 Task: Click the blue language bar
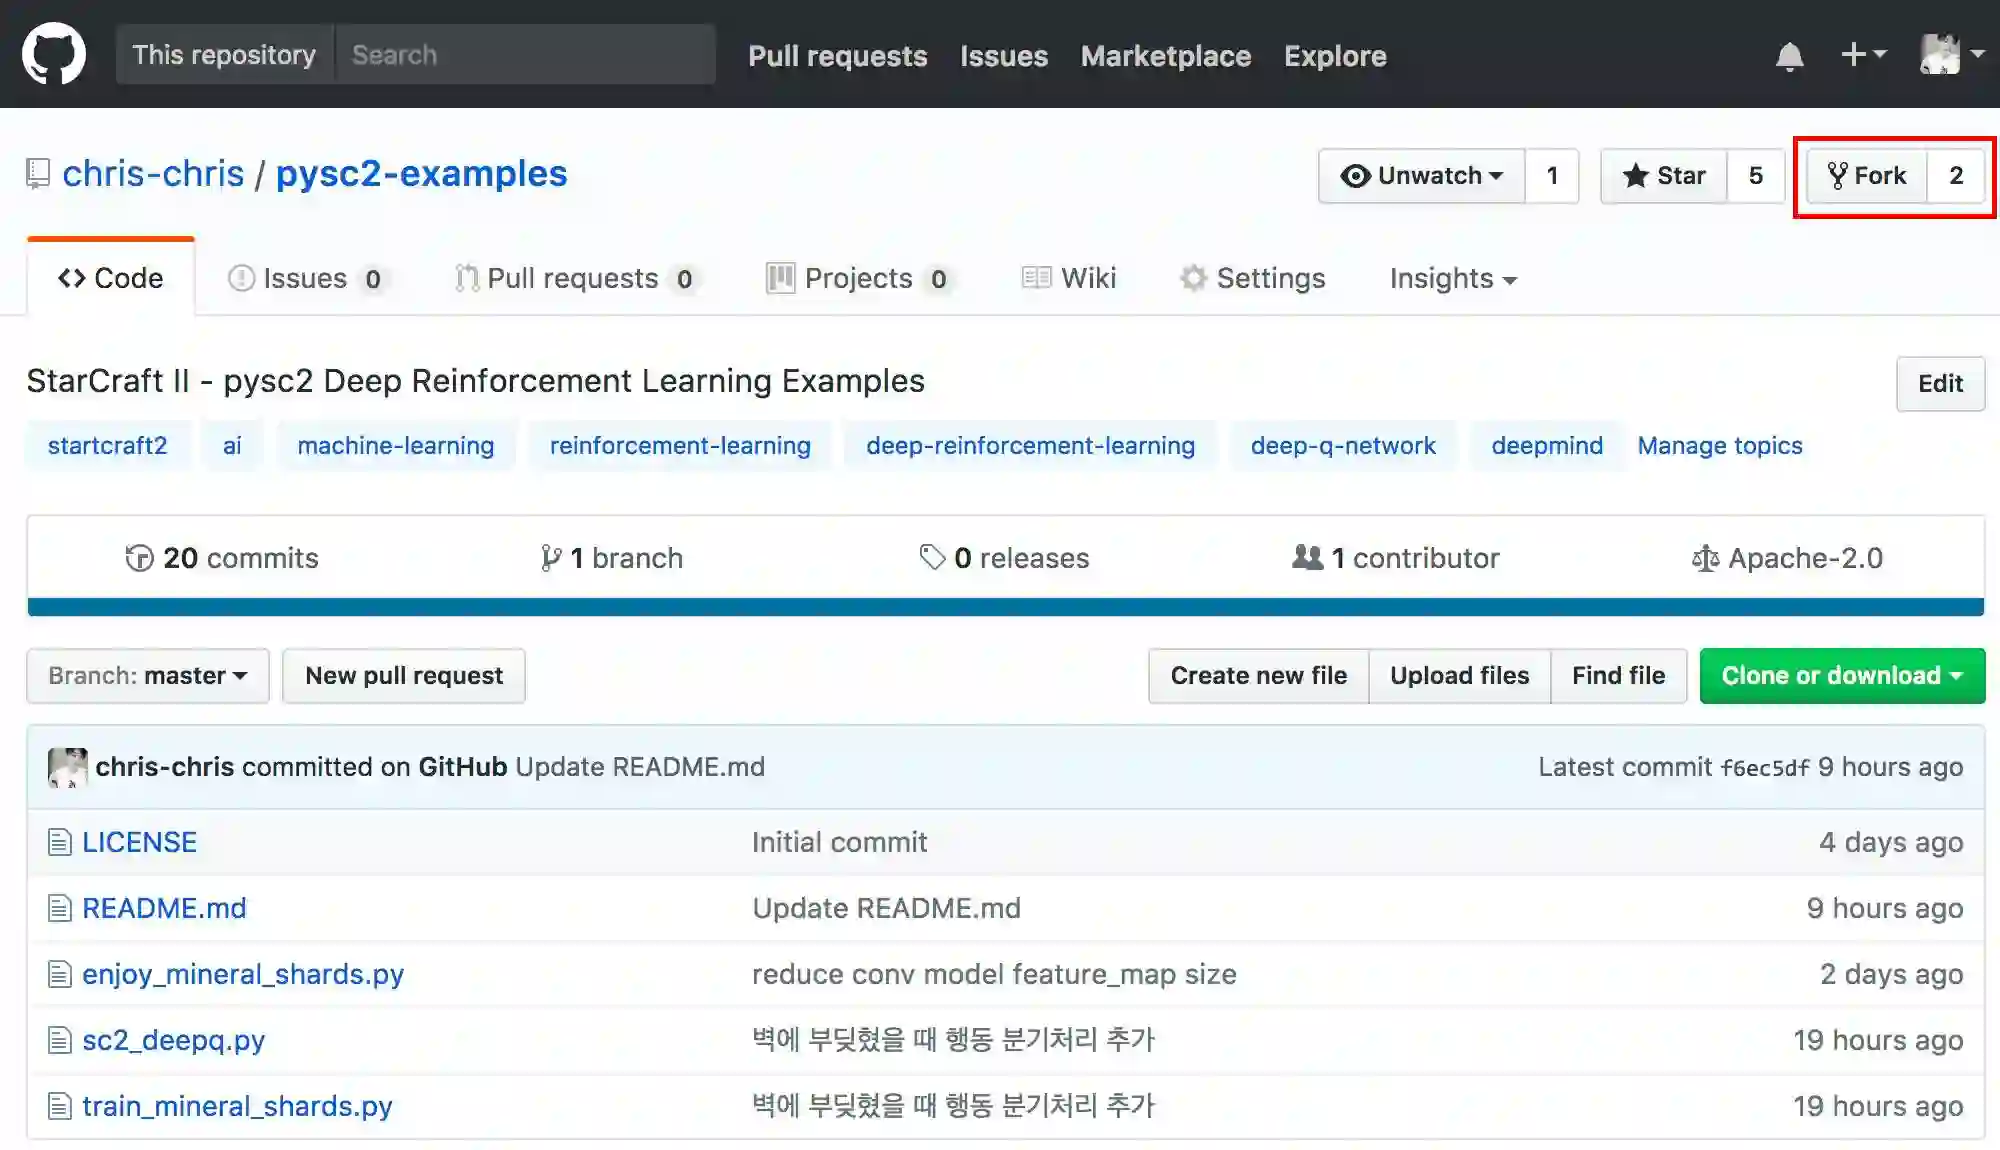click(x=1005, y=607)
